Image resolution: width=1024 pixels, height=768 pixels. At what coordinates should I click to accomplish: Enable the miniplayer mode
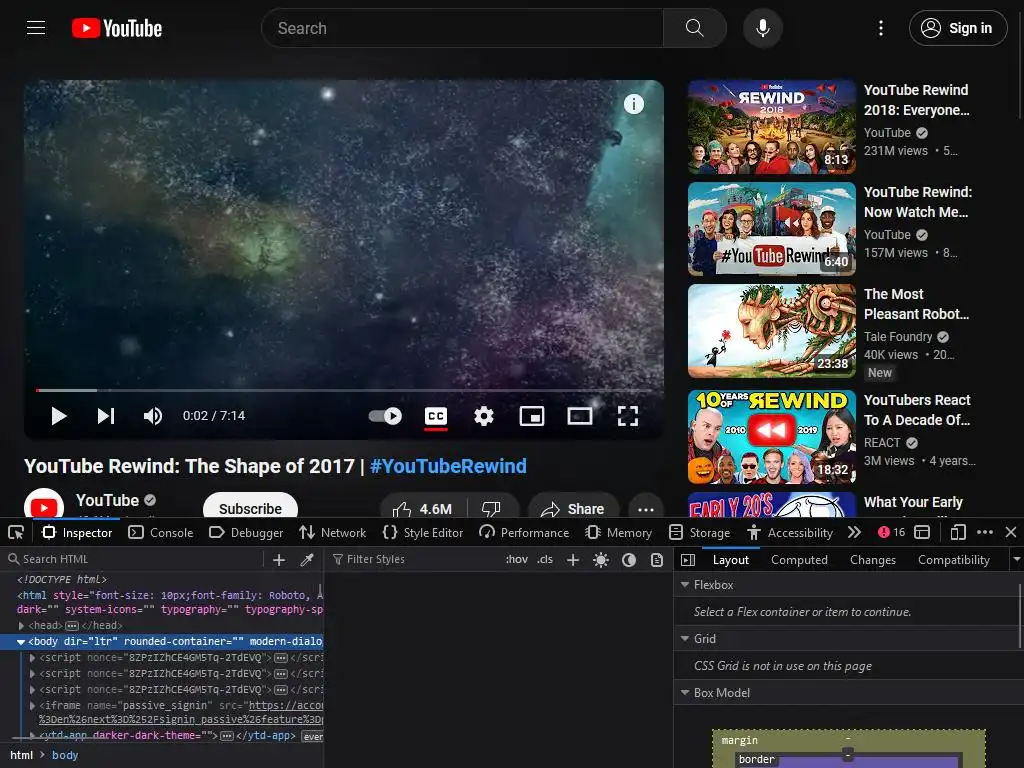coord(532,416)
